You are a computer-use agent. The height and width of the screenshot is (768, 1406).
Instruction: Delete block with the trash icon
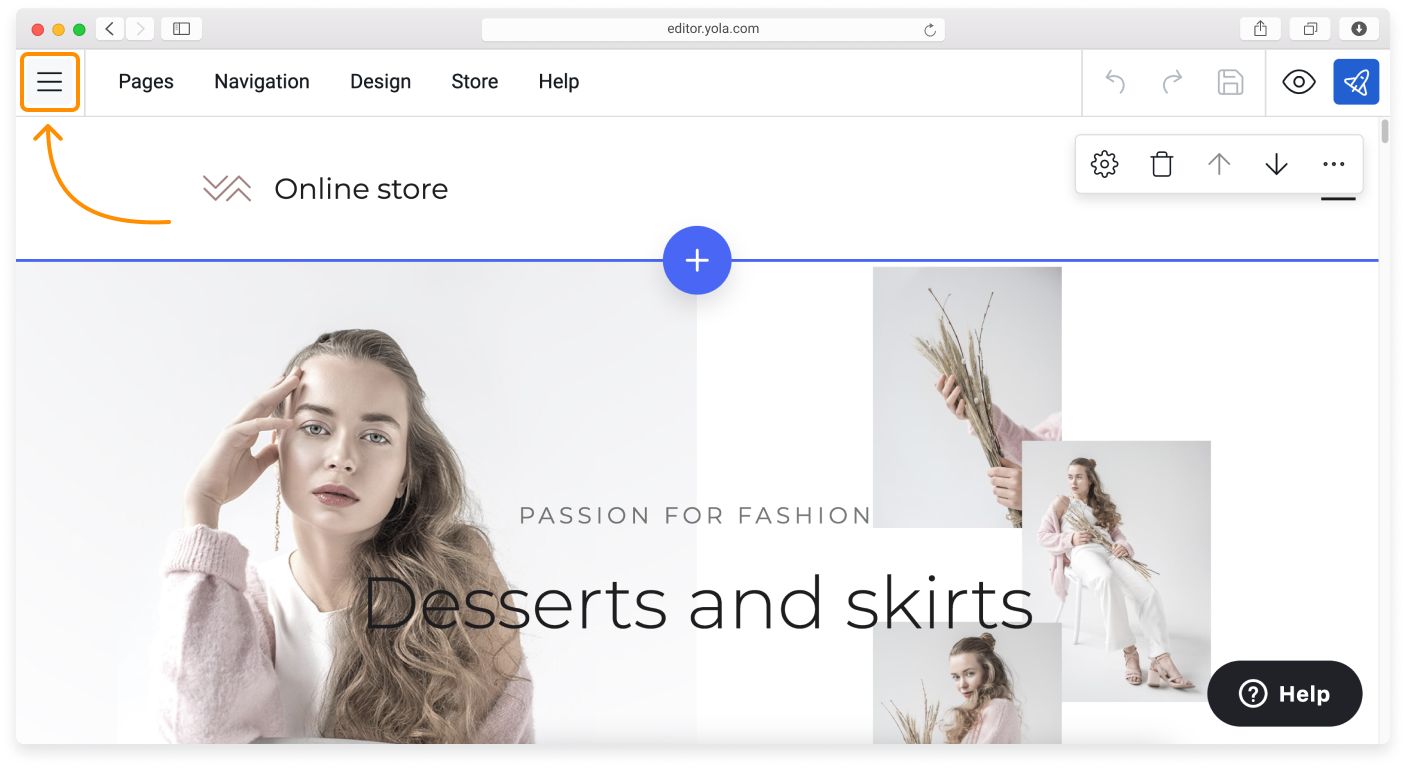pyautogui.click(x=1161, y=164)
